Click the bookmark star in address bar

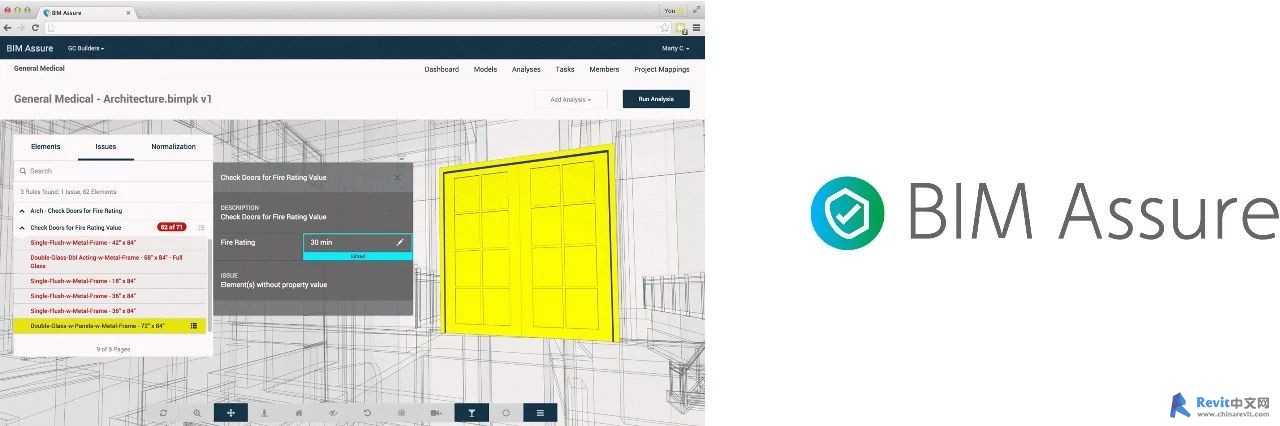(664, 27)
